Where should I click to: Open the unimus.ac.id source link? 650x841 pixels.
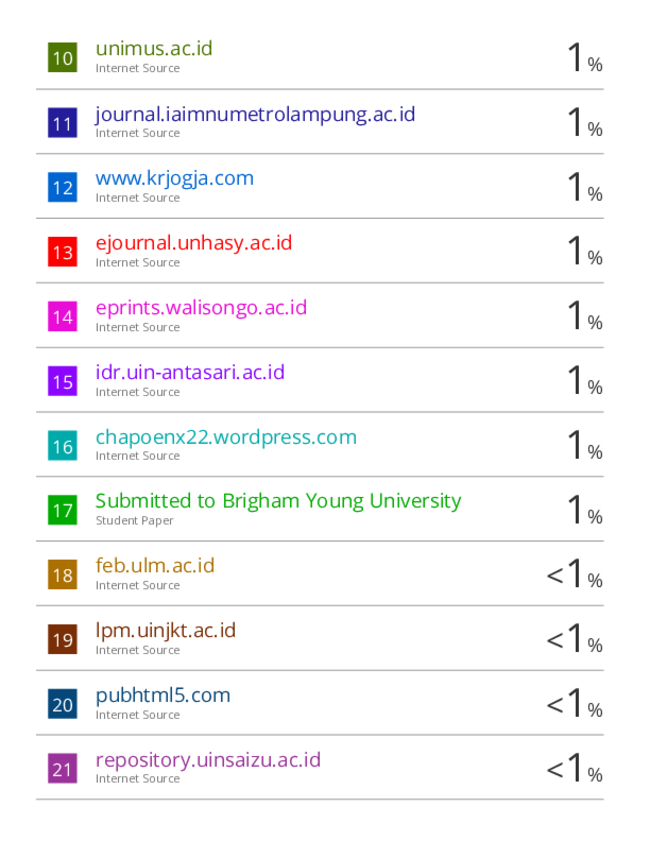(x=154, y=48)
